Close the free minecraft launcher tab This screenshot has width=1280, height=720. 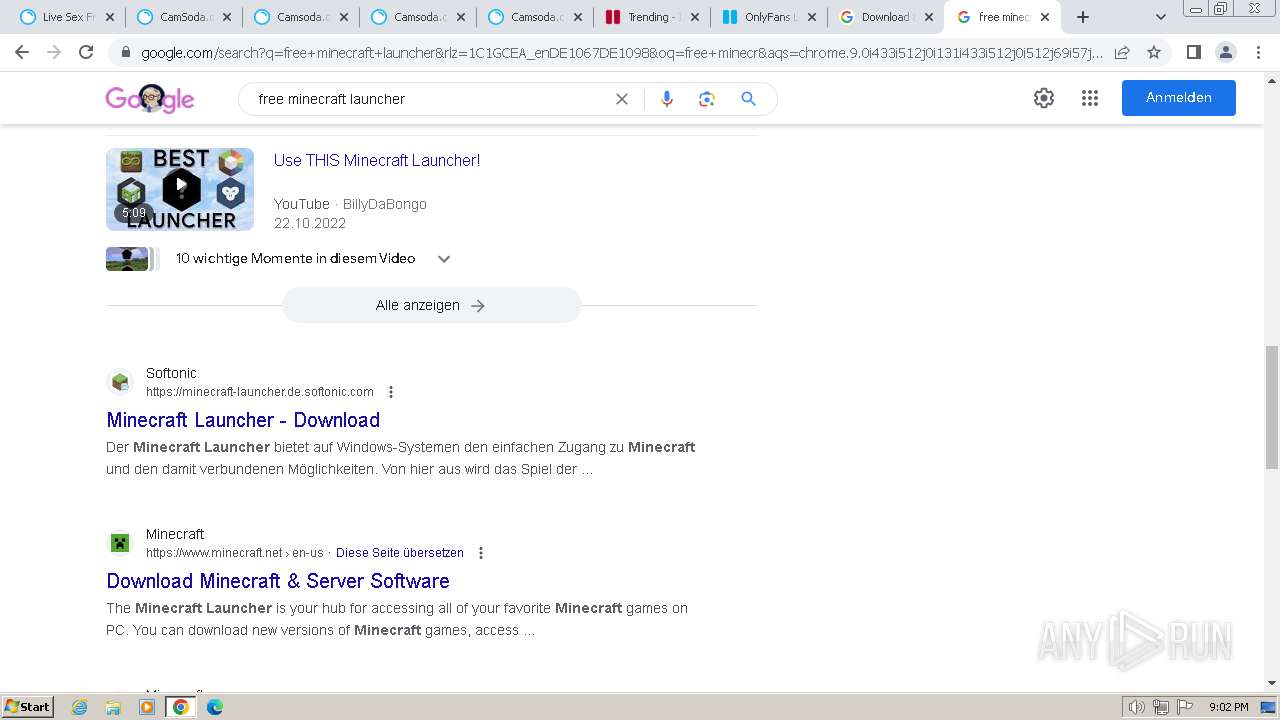tap(1045, 17)
